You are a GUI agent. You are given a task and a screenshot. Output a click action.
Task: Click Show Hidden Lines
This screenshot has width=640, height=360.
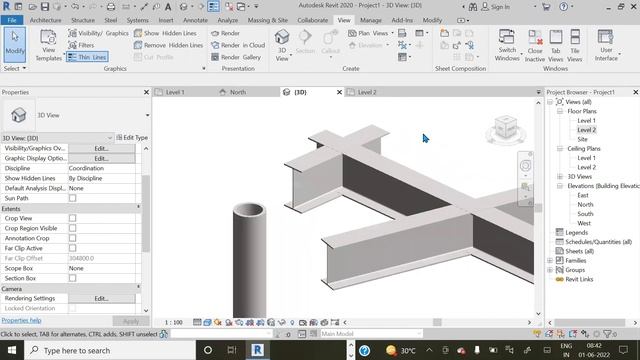click(165, 33)
